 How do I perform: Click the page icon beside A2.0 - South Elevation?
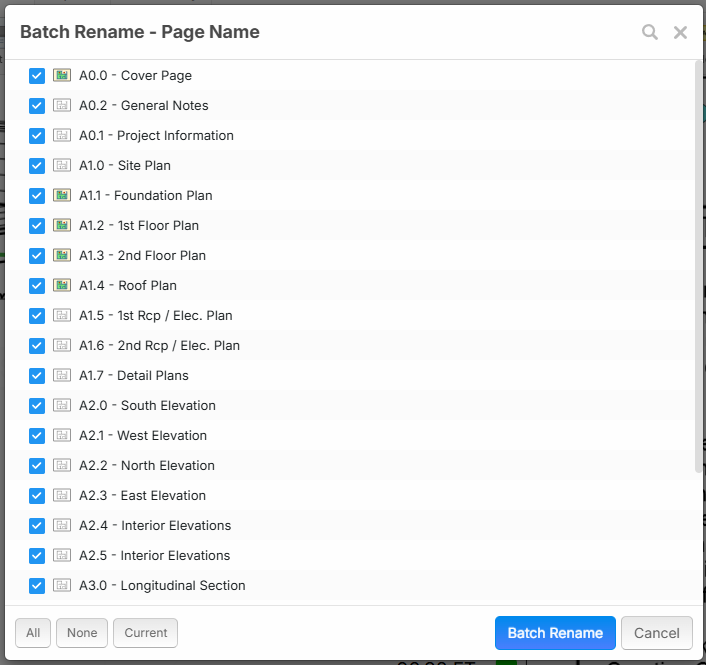point(62,405)
